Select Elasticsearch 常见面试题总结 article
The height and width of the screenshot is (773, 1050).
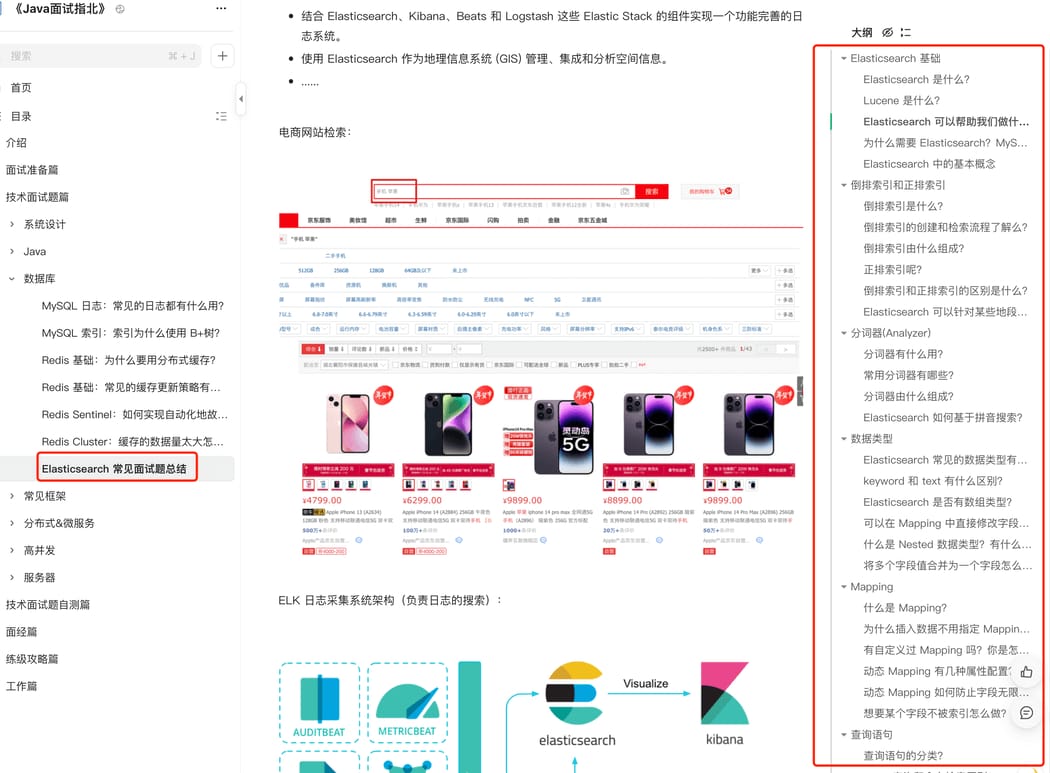coord(114,469)
